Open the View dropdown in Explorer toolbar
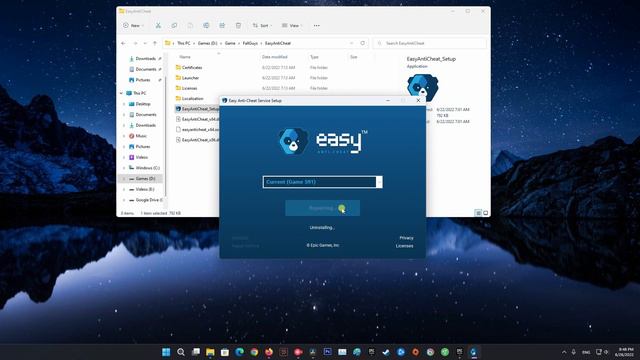Viewport: 640px width, 360px height. coord(292,25)
